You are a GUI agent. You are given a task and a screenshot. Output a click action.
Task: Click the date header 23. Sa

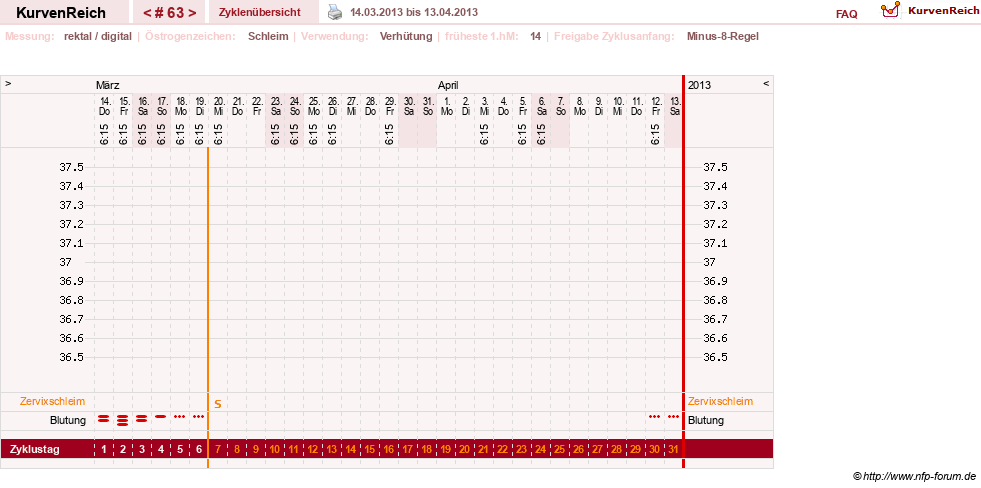tap(275, 106)
